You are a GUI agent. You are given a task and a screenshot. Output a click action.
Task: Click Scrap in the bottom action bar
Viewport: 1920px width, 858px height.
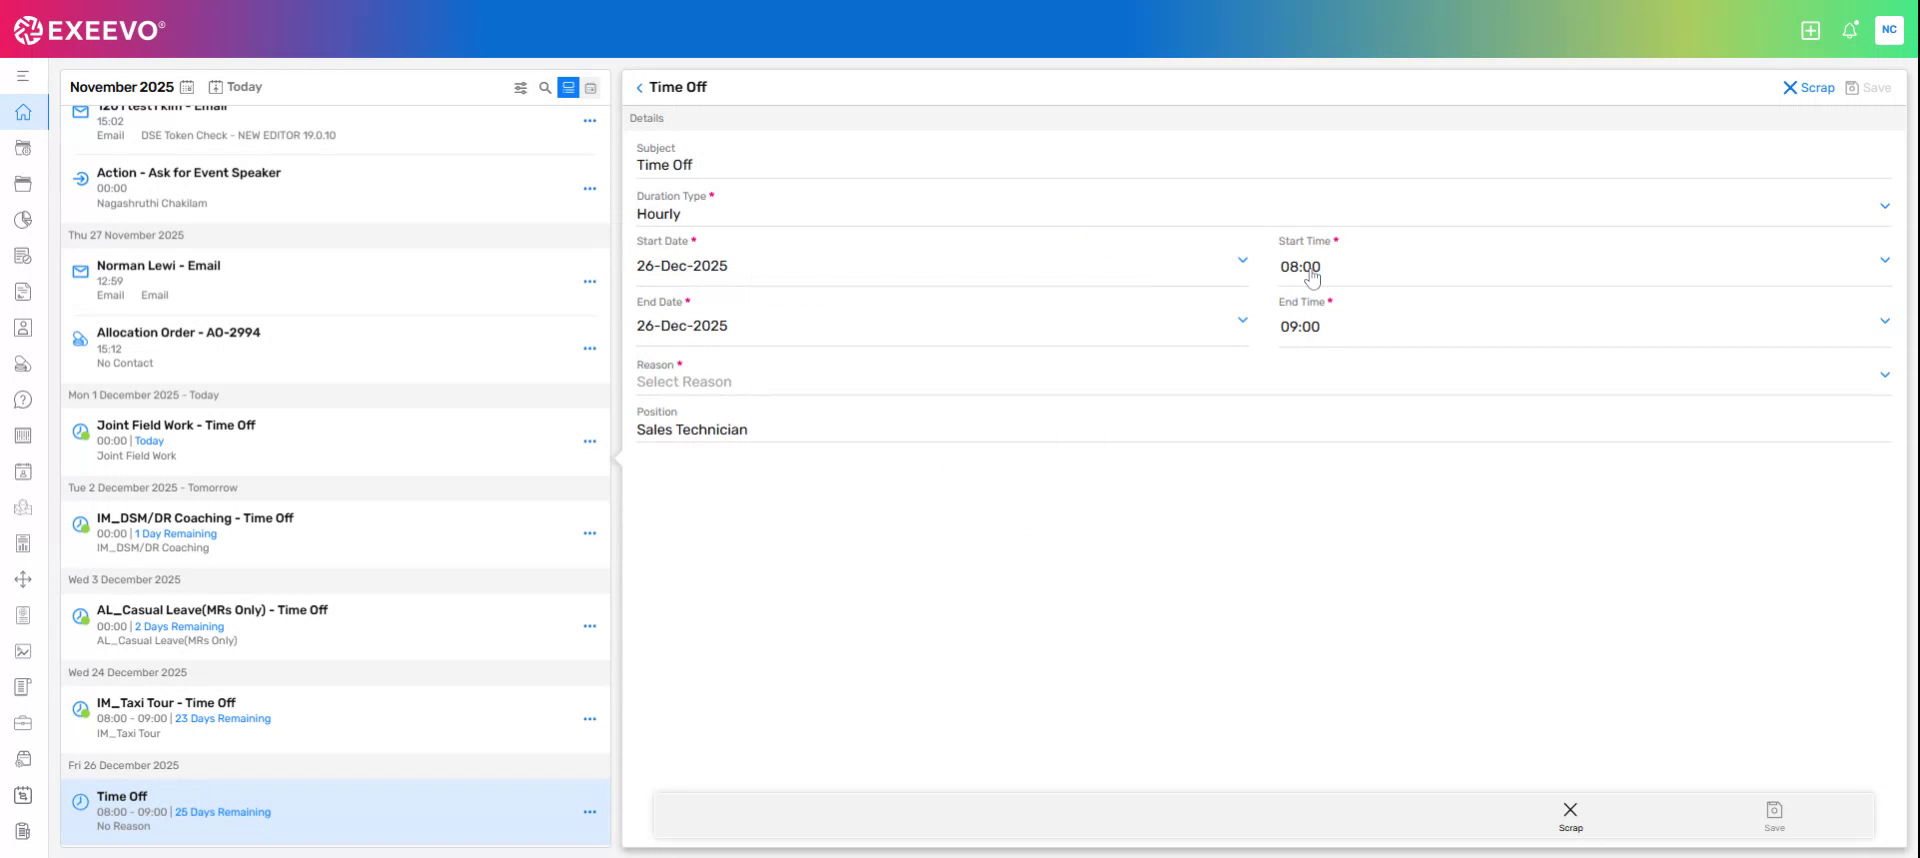point(1570,816)
